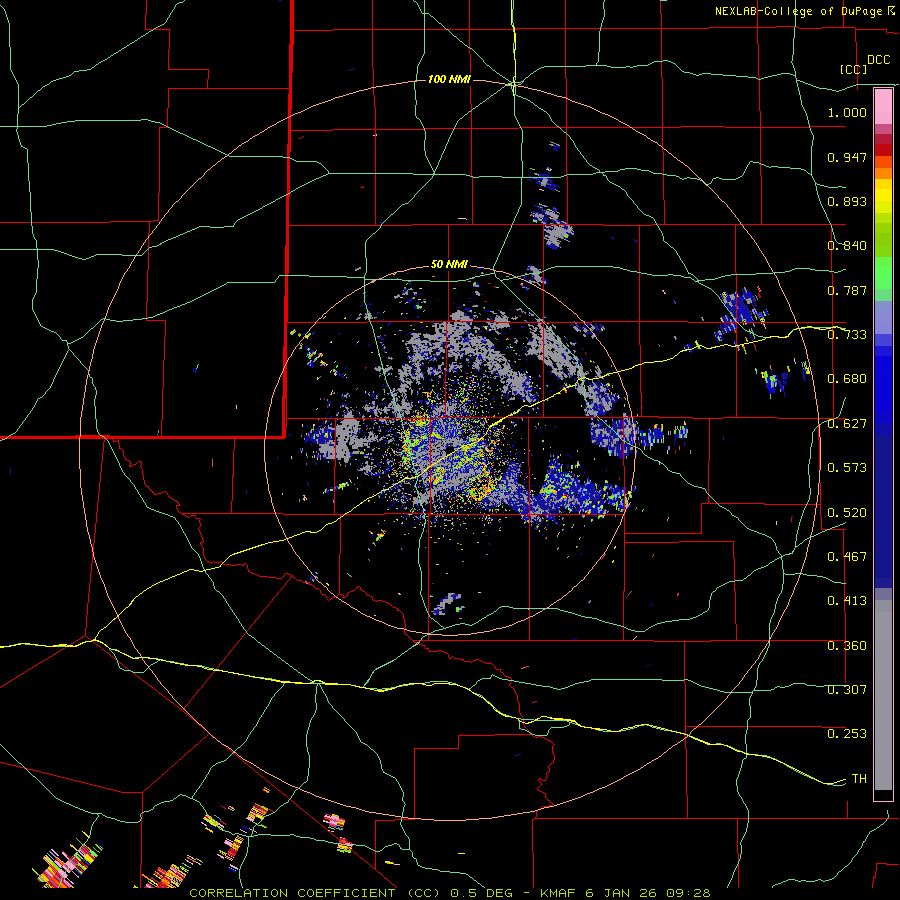Viewport: 900px width, 900px height.
Task: Pick the orange swatch on the color bar
Action: tap(883, 173)
